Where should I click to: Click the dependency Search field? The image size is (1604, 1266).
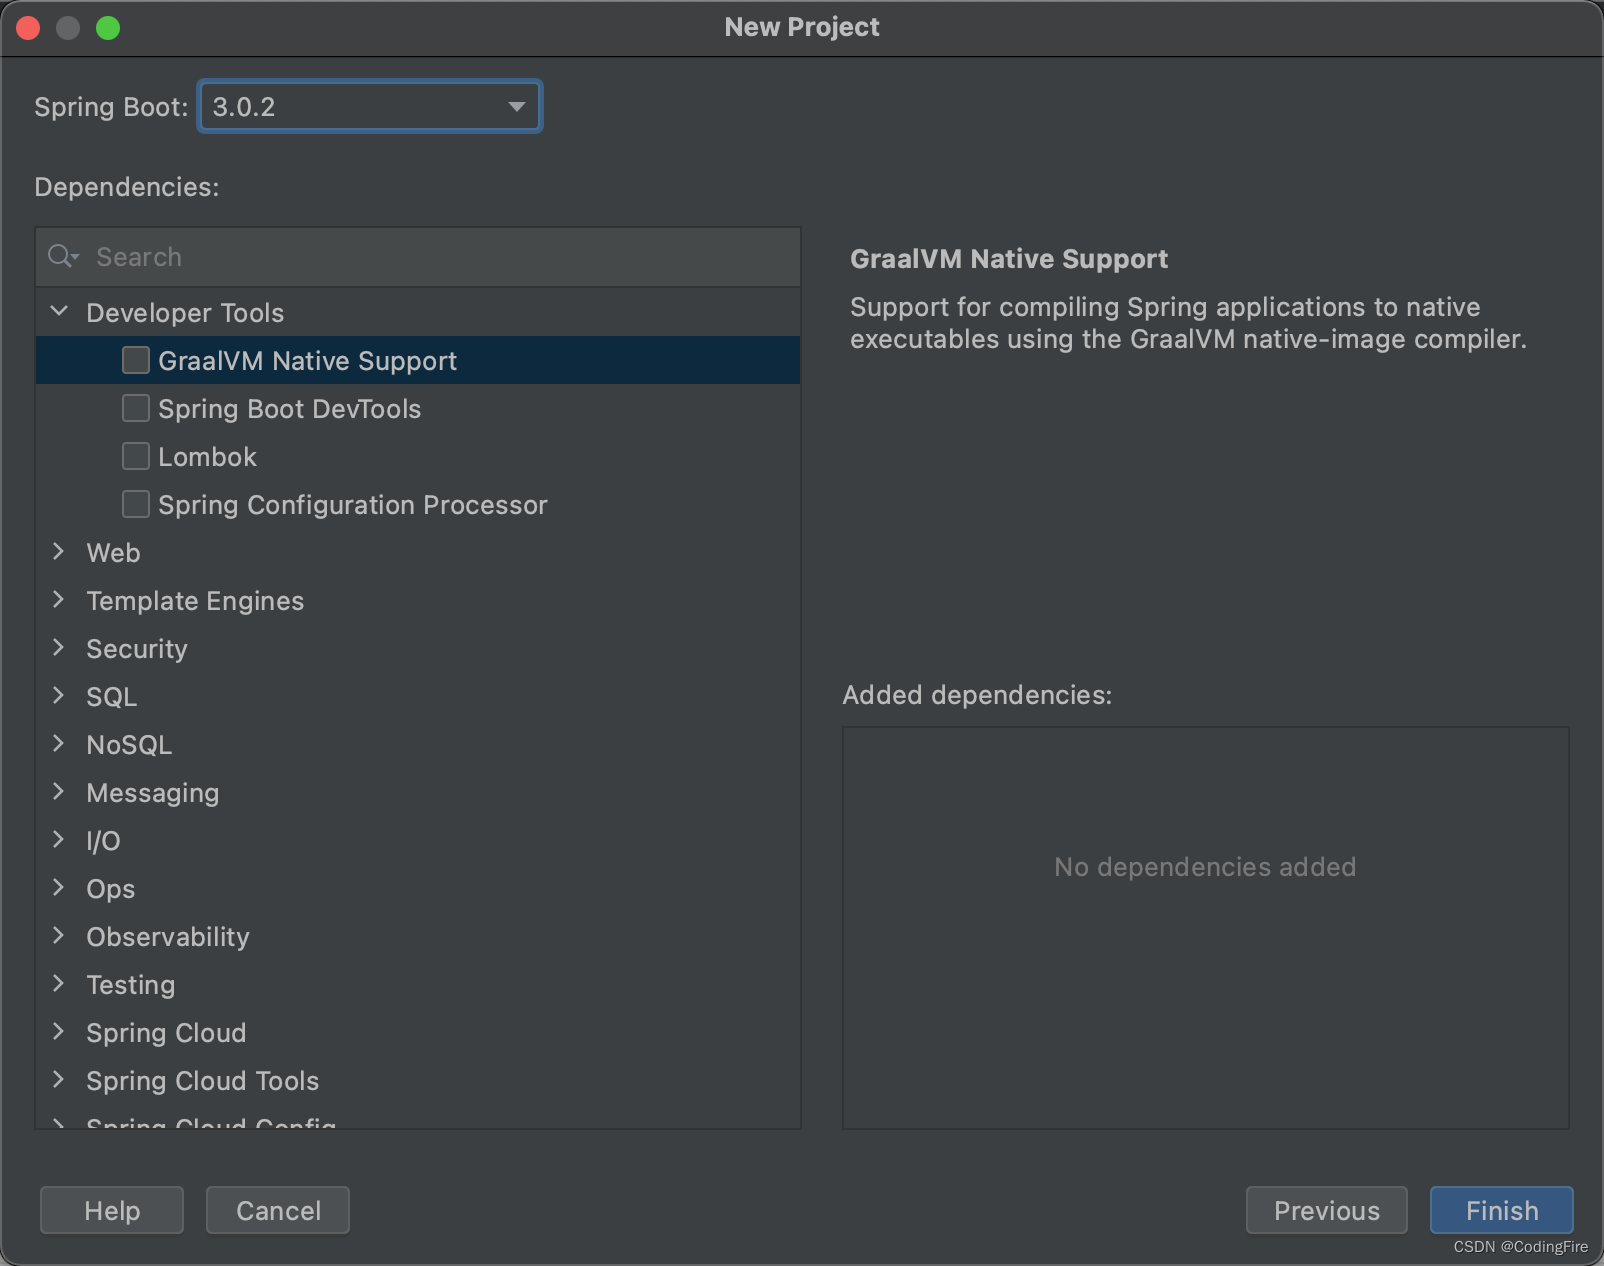(418, 257)
